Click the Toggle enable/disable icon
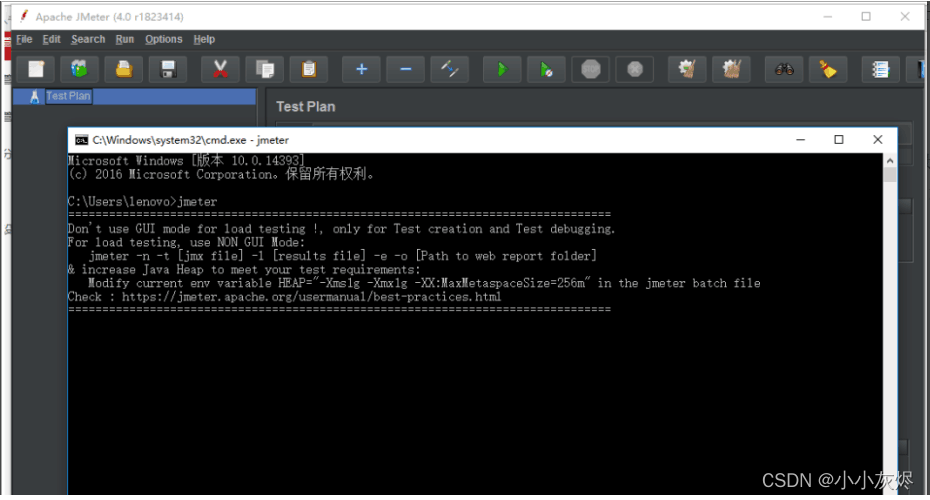 point(450,69)
